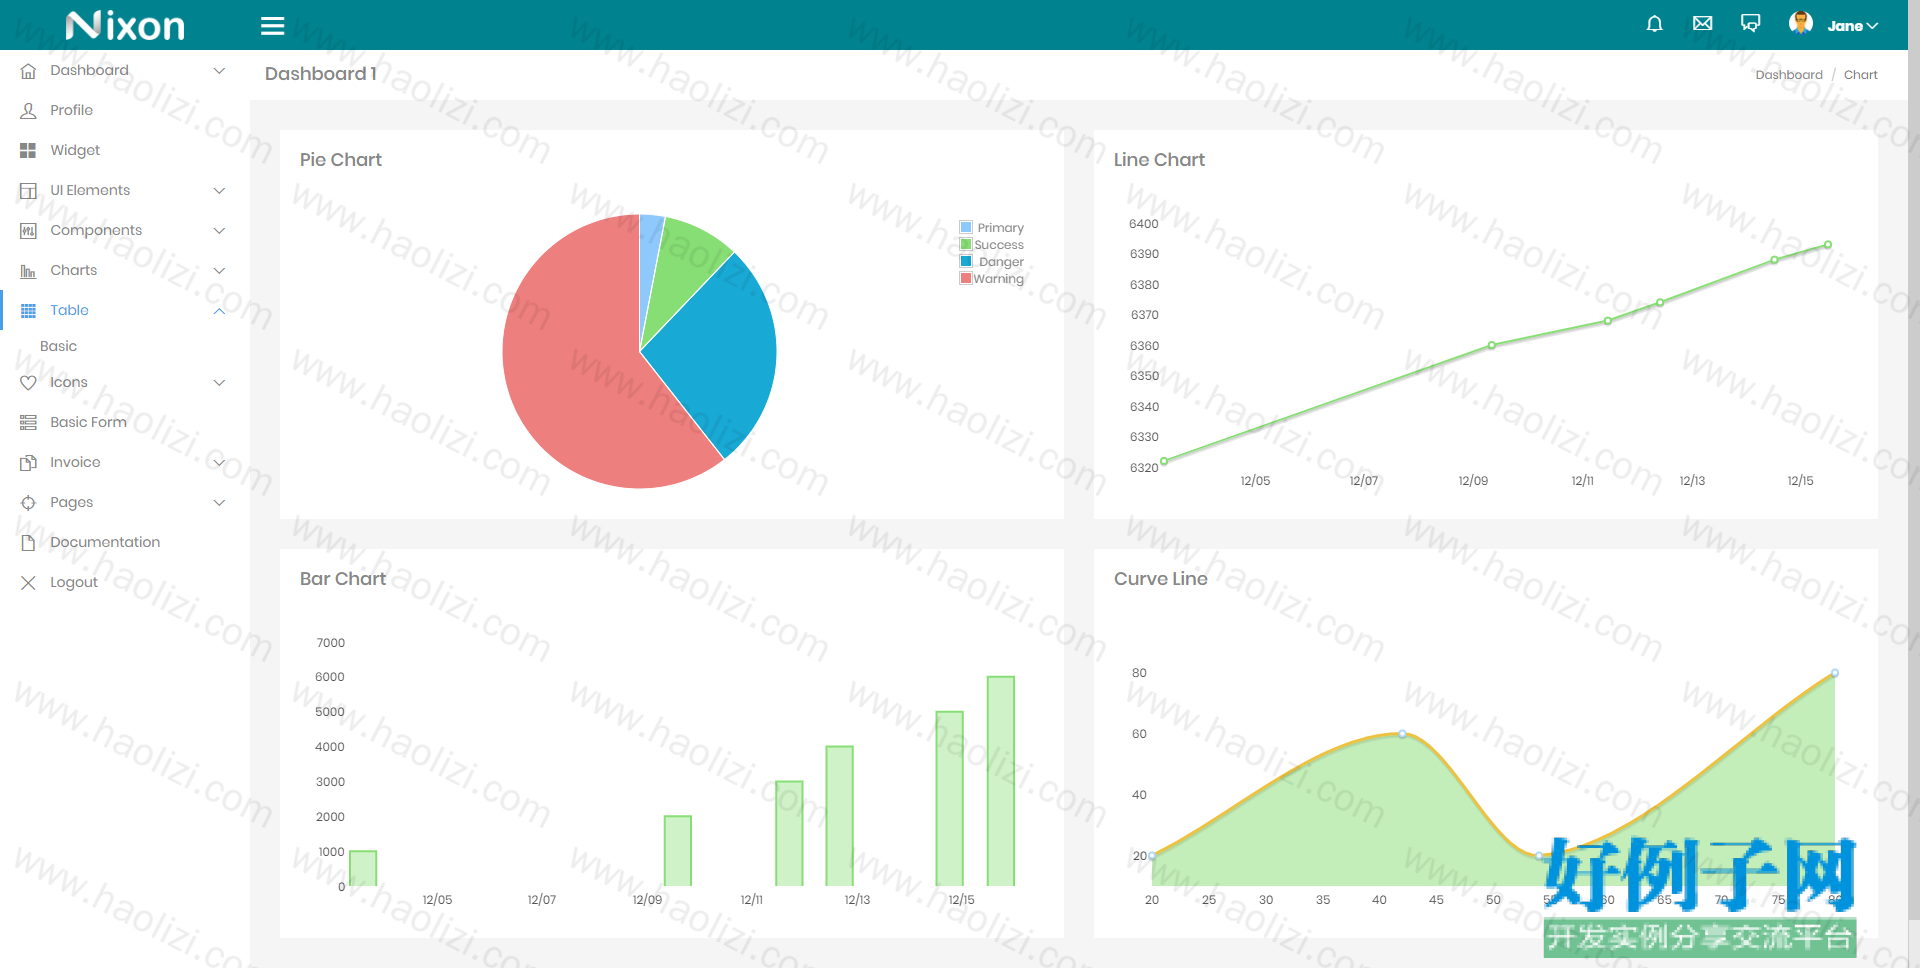Toggle the hamburger sidebar menu

coord(272,26)
